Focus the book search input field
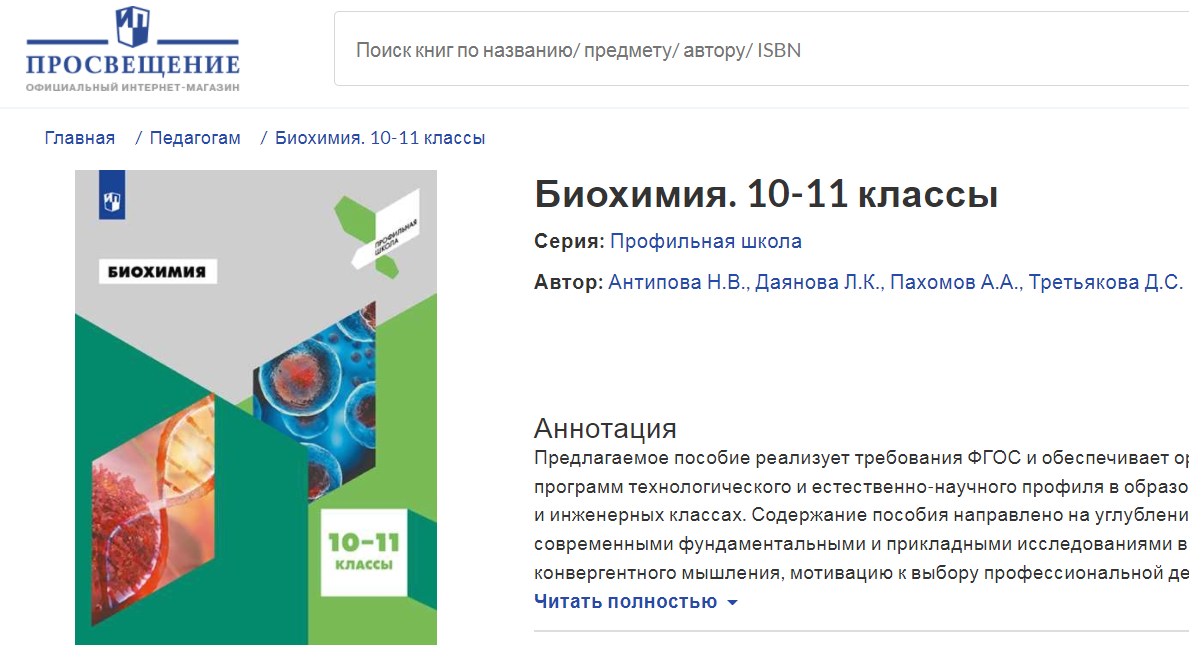Viewport: 1189px width, 645px height. pyautogui.click(x=760, y=50)
